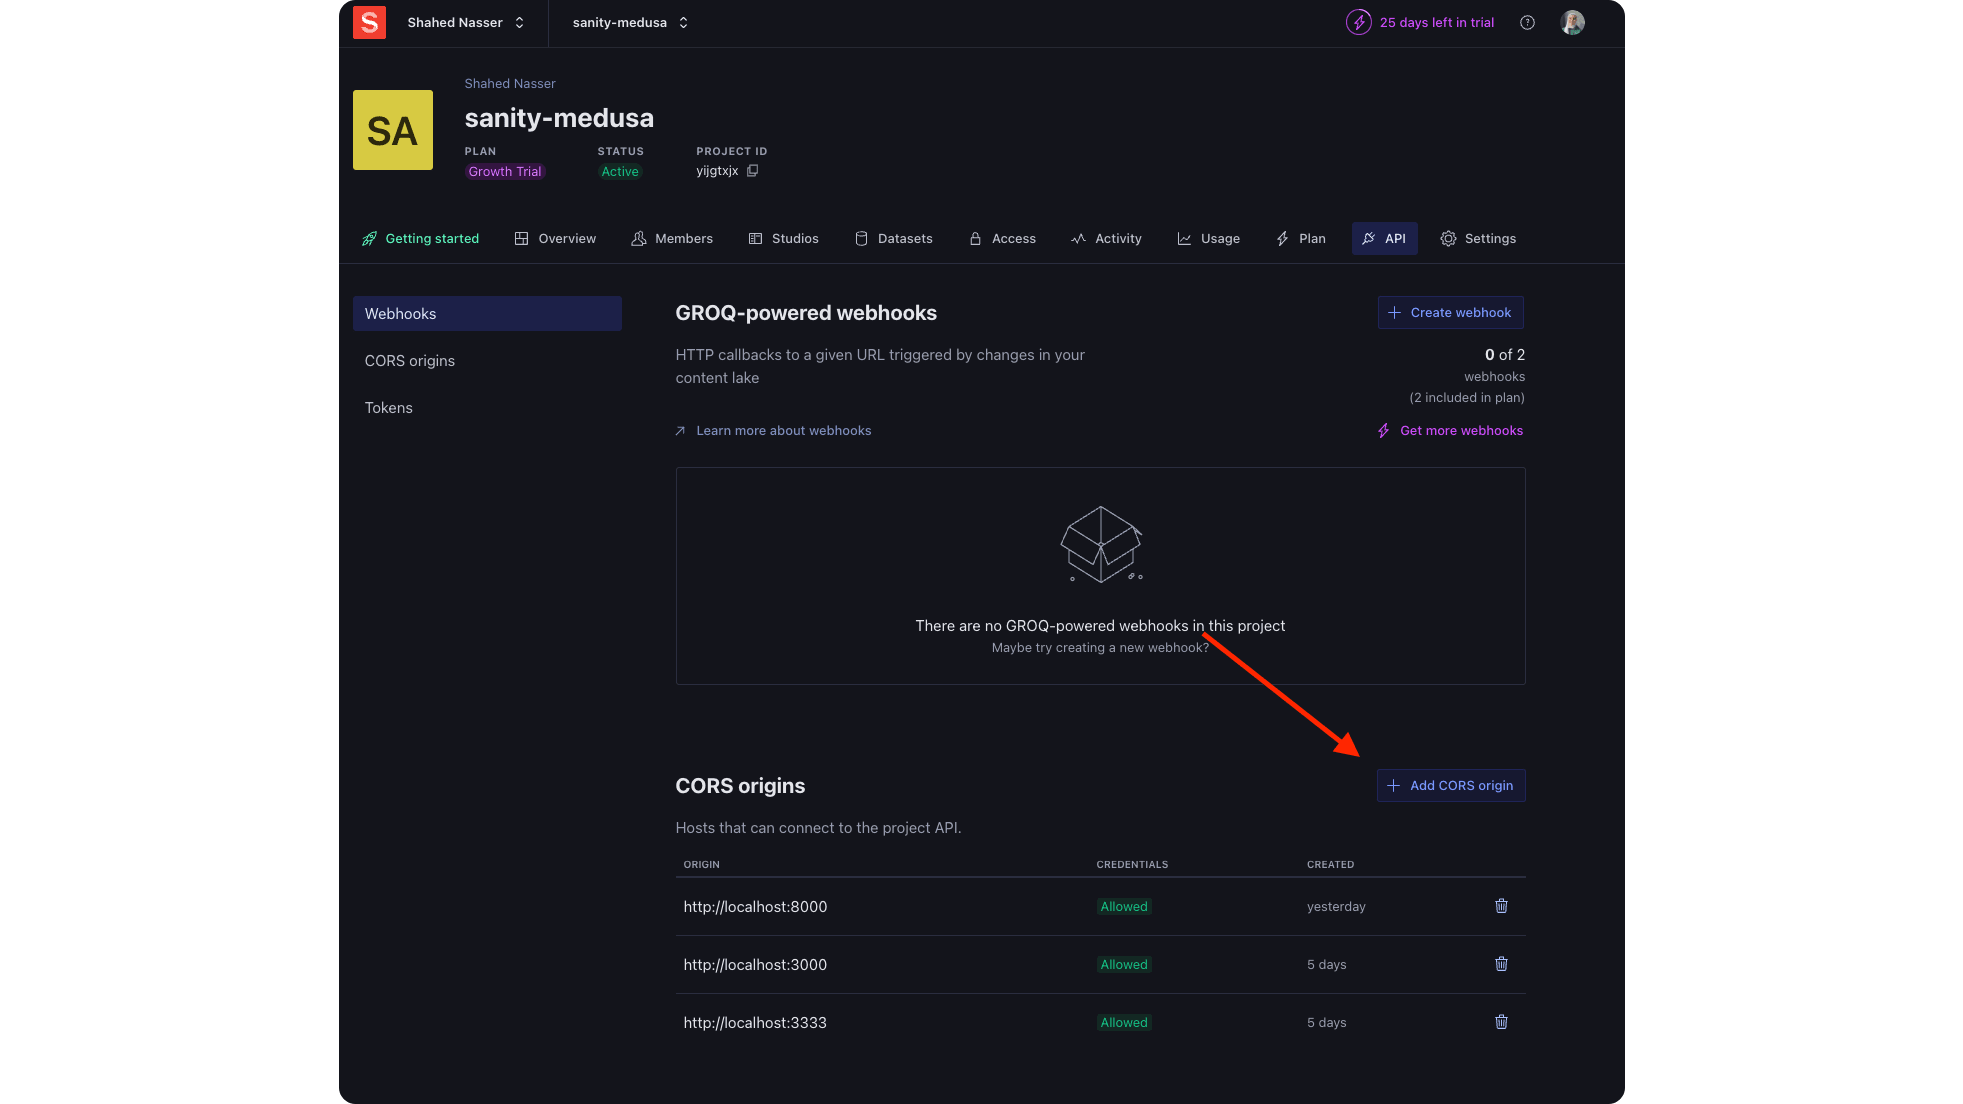Click the trial lightning bolt icon
Screen dimensions: 1963x1104
tap(1358, 22)
